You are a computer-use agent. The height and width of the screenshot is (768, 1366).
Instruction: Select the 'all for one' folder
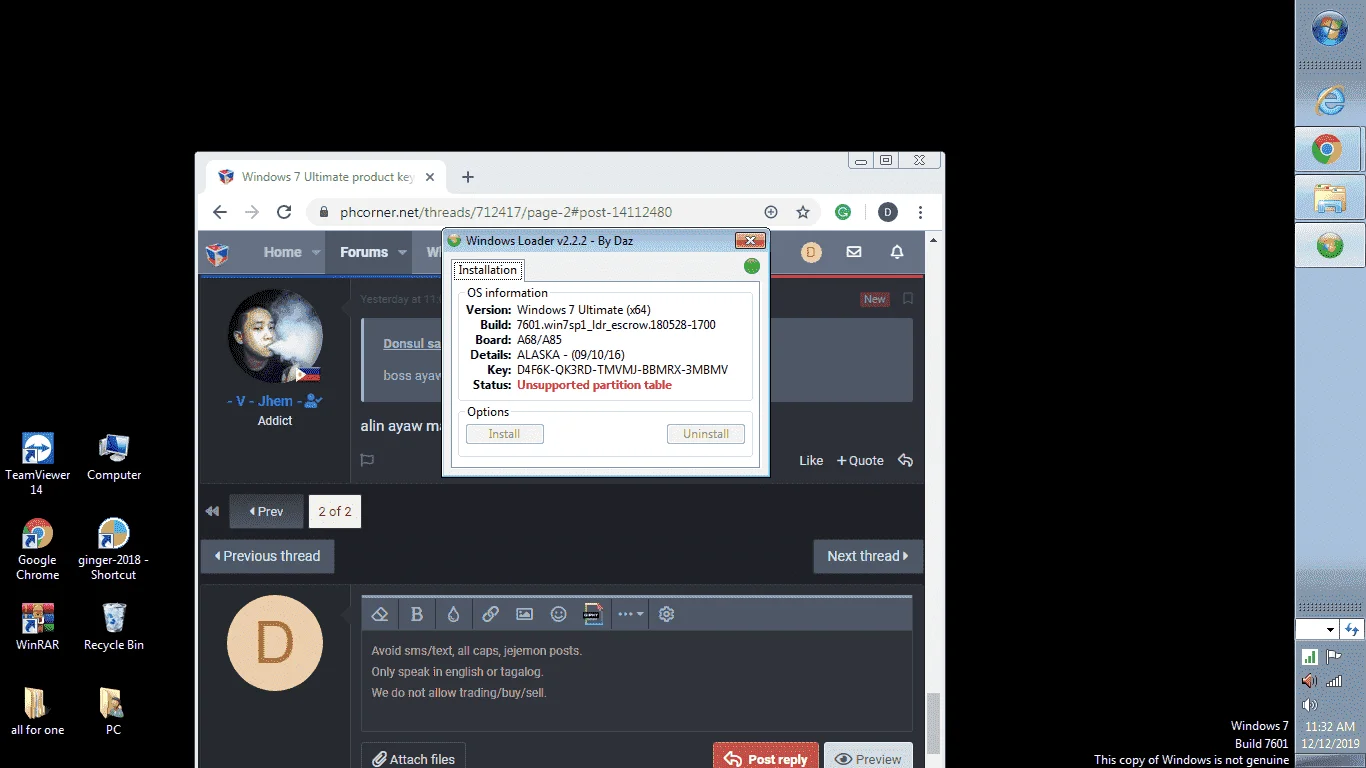37,712
